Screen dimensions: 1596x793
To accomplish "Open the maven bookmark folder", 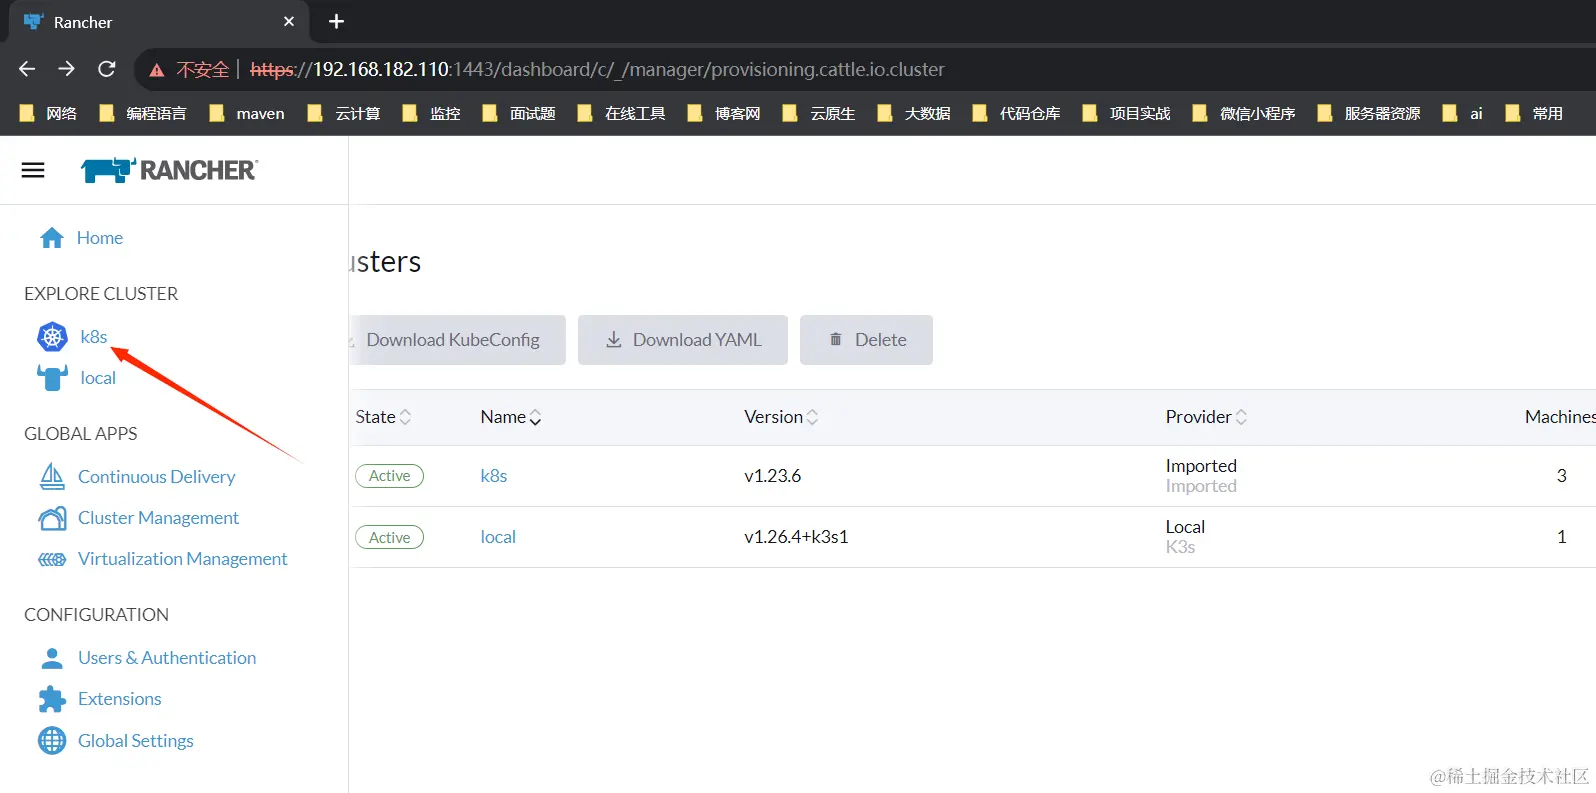I will click(247, 113).
